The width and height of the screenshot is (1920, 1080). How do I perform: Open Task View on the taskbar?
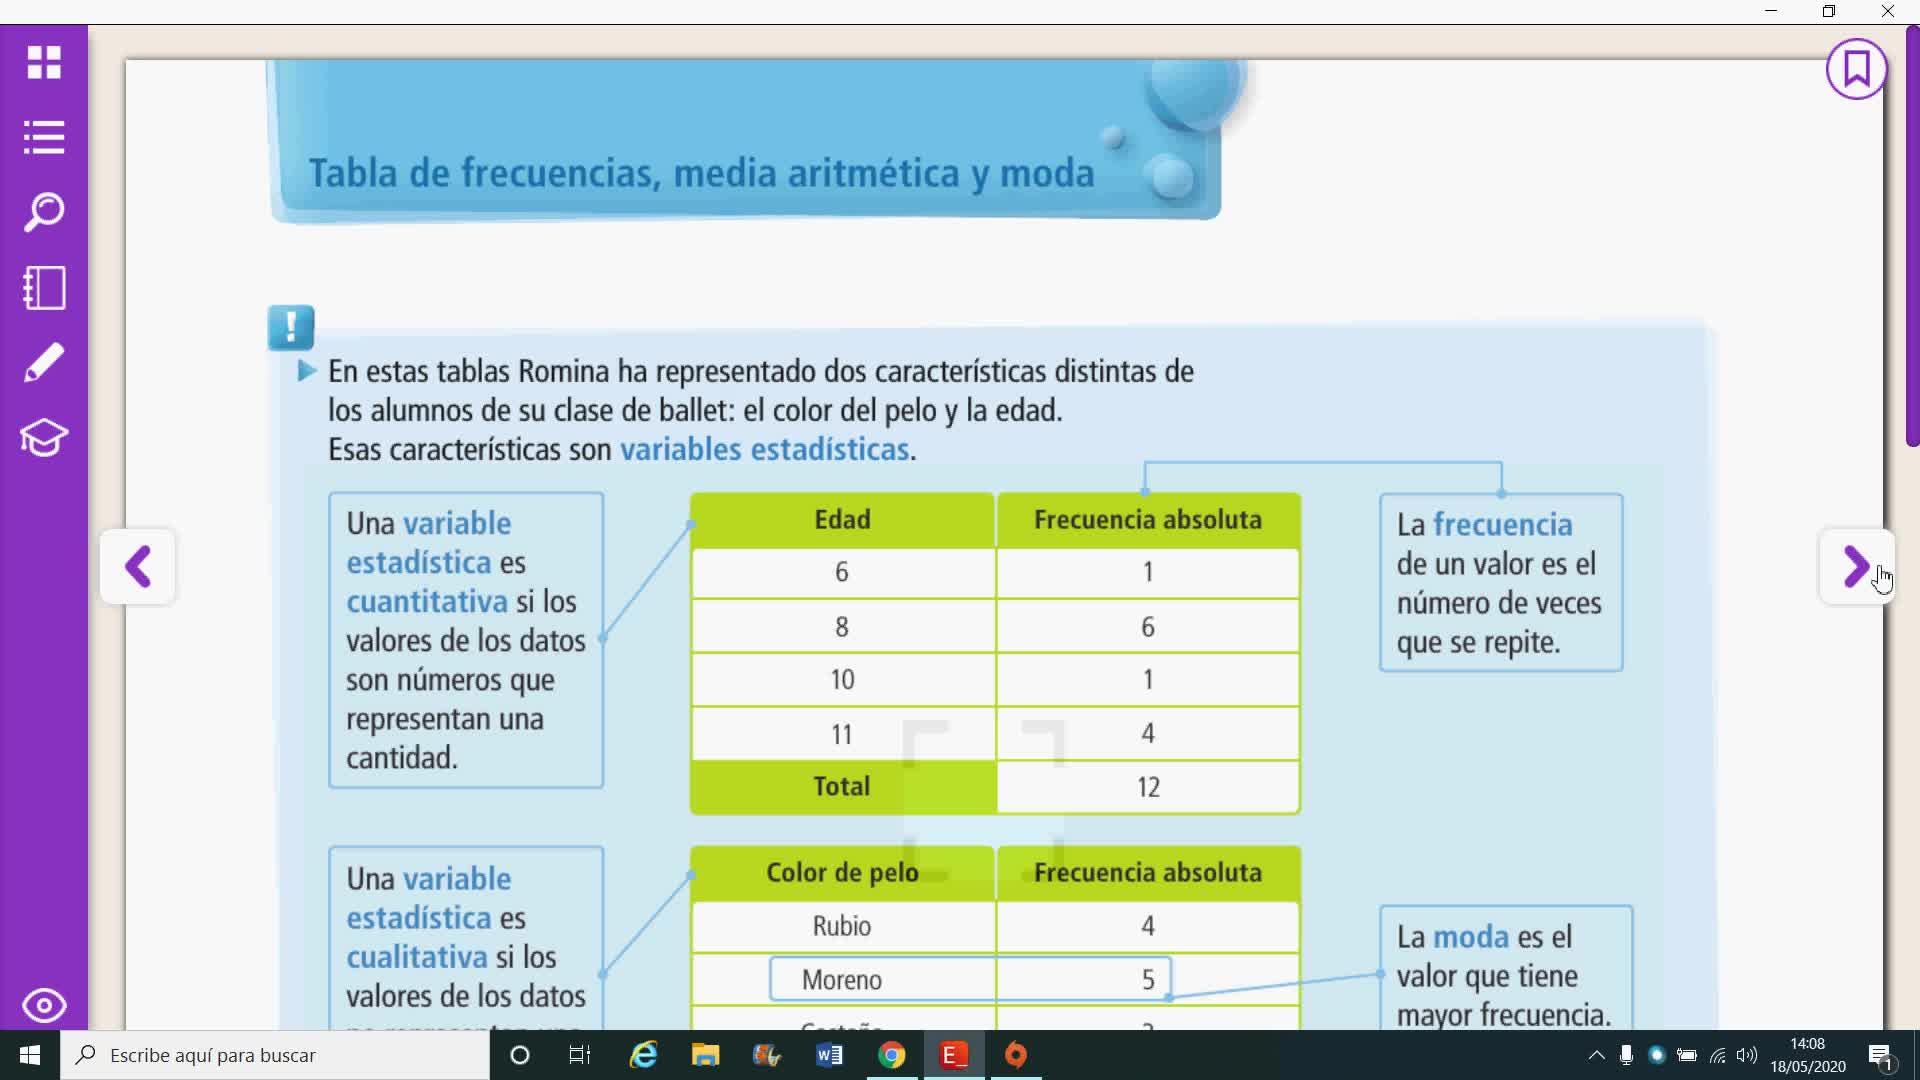click(580, 1055)
